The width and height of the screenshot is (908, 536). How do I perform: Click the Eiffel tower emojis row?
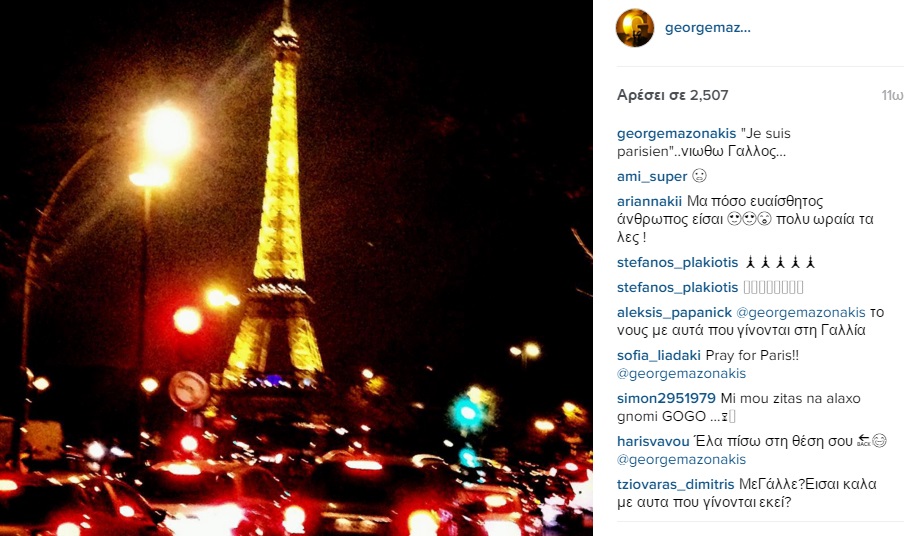tap(780, 263)
